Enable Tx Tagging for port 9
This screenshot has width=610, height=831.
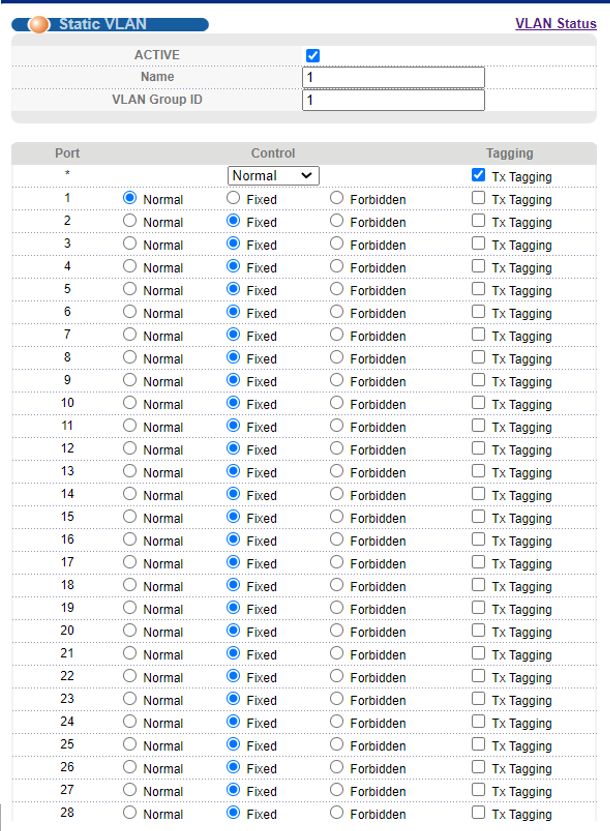click(478, 380)
